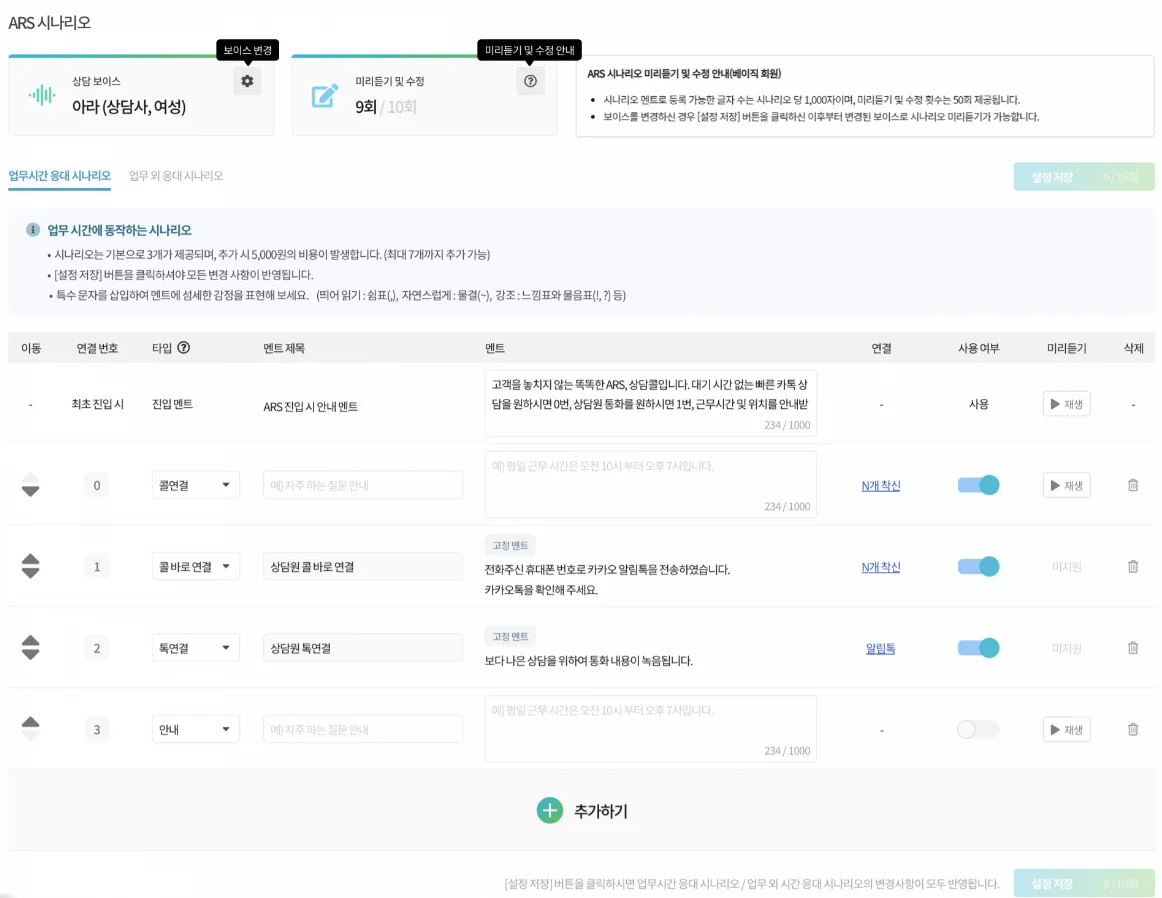Disable usage toggle for row 0

click(978, 485)
